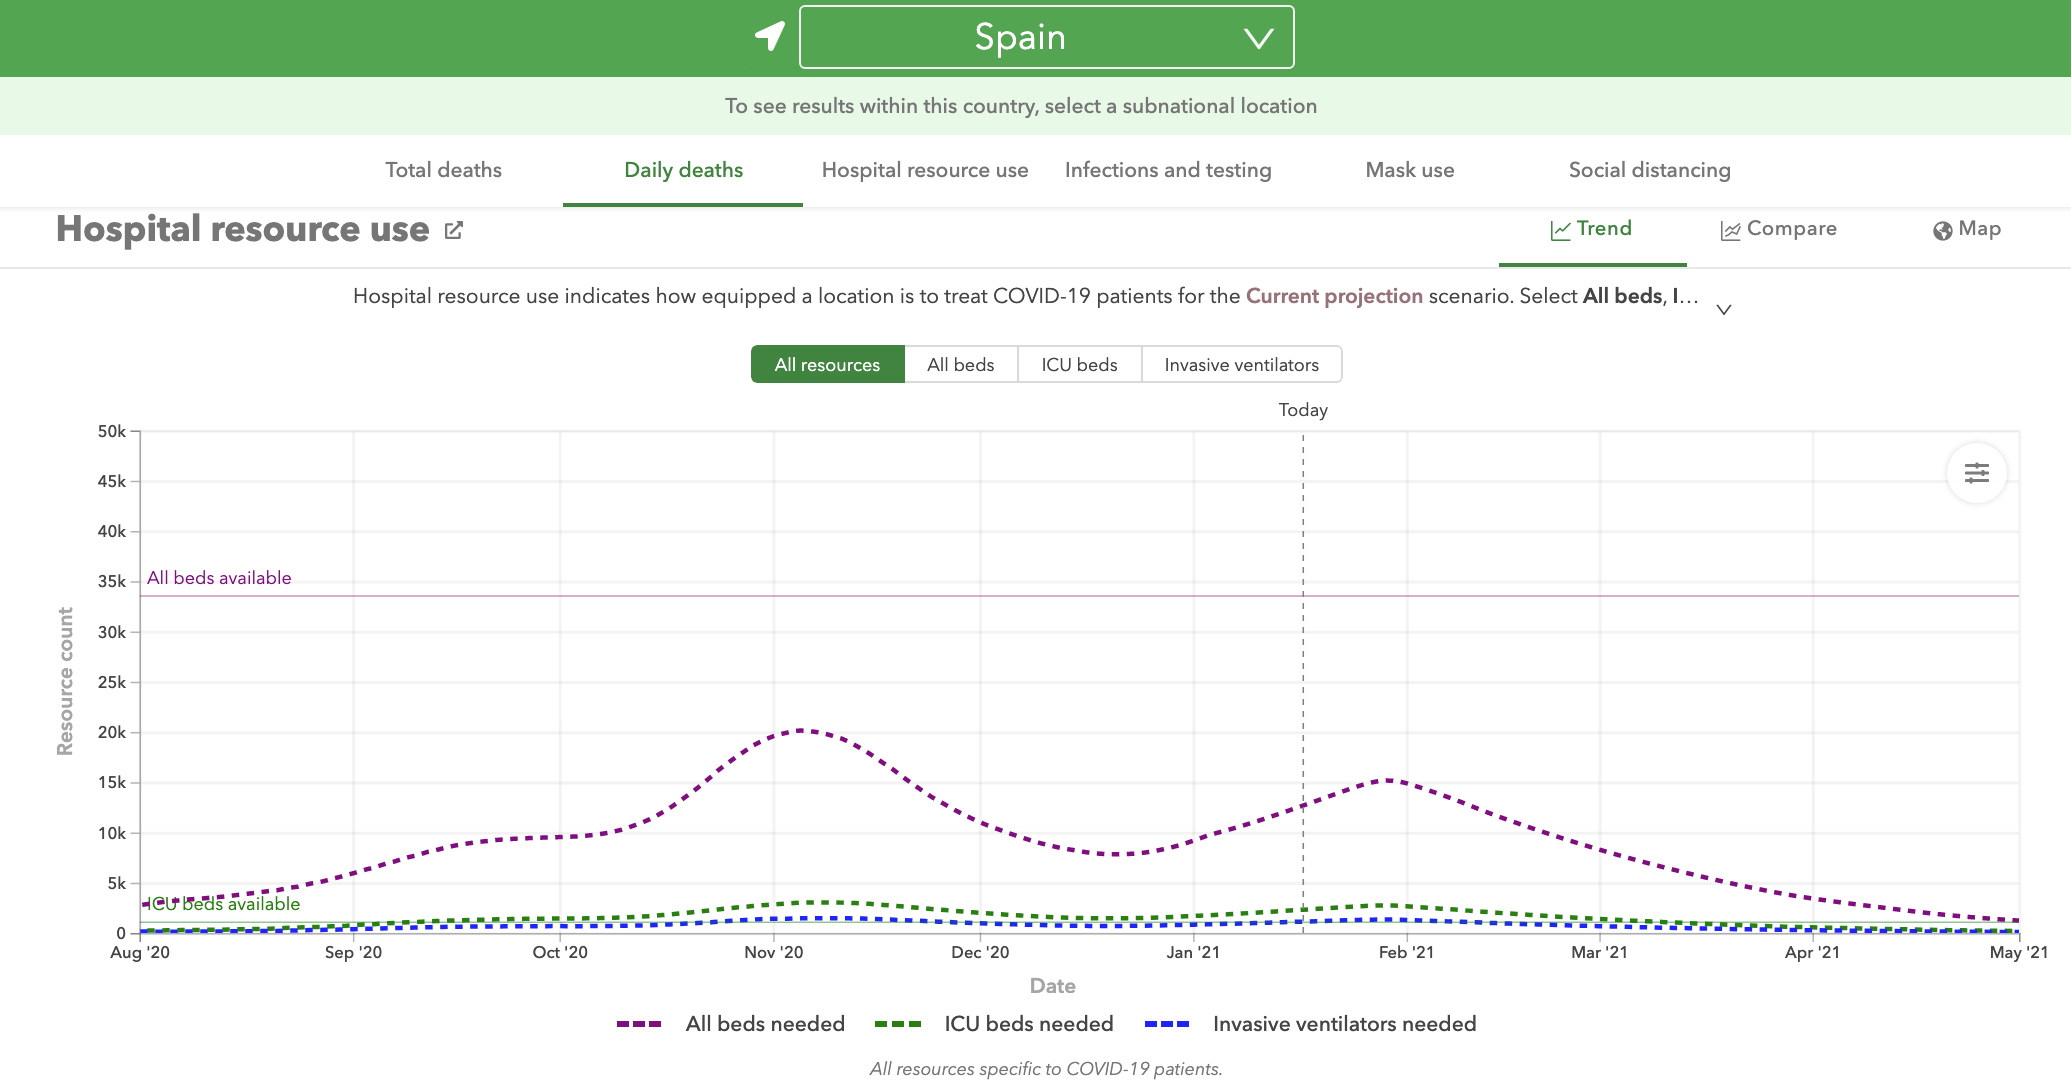Screen dimensions: 2071x1089
Task: Open the Trend chart view icon
Action: [1560, 228]
